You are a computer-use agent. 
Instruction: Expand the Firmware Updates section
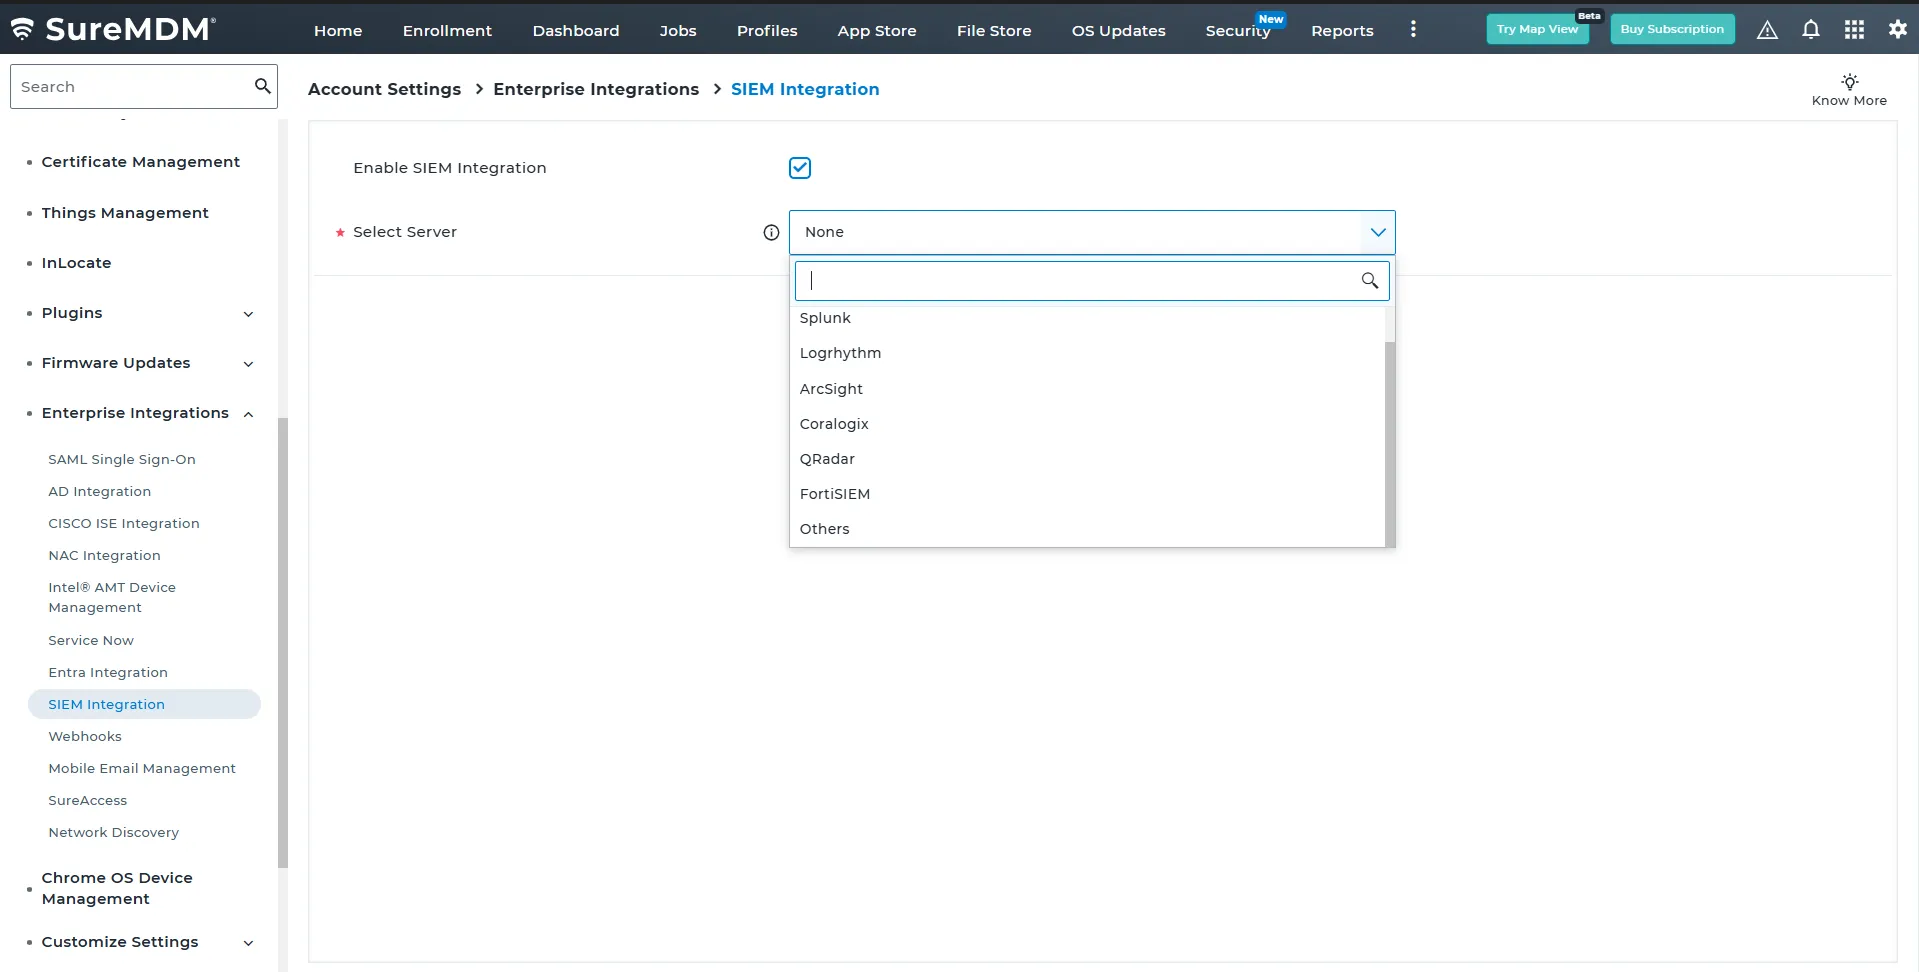click(x=248, y=364)
